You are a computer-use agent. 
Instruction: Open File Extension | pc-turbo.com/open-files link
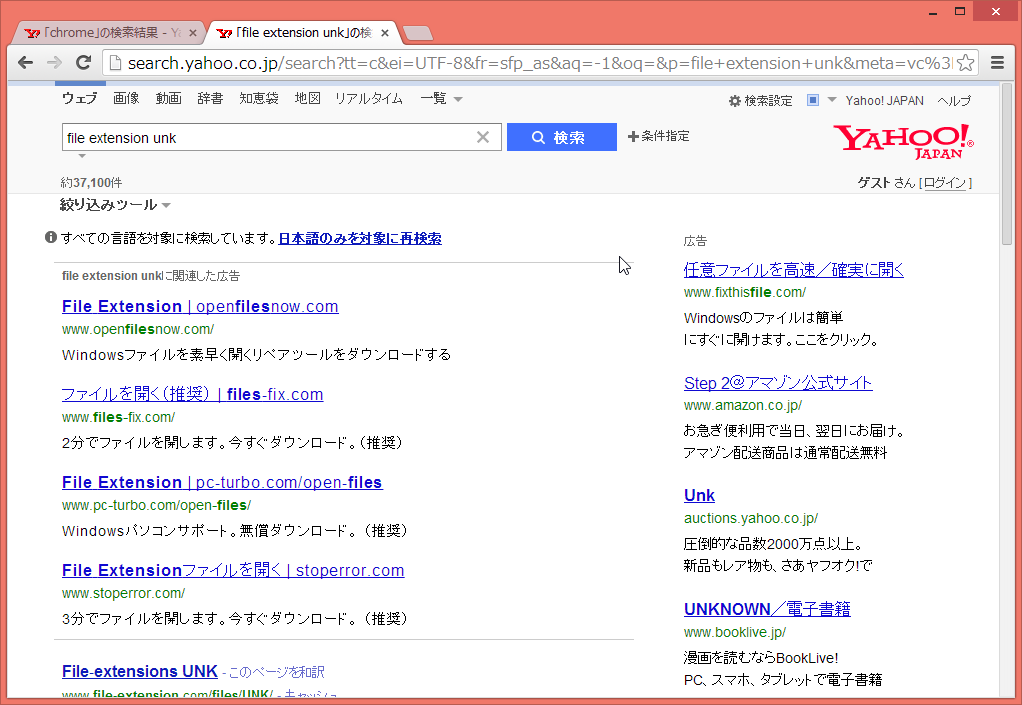[x=222, y=482]
